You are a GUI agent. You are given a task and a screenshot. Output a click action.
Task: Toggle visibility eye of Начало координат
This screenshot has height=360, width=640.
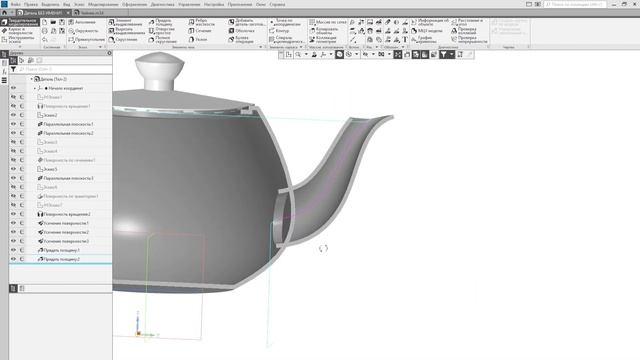pos(13,88)
